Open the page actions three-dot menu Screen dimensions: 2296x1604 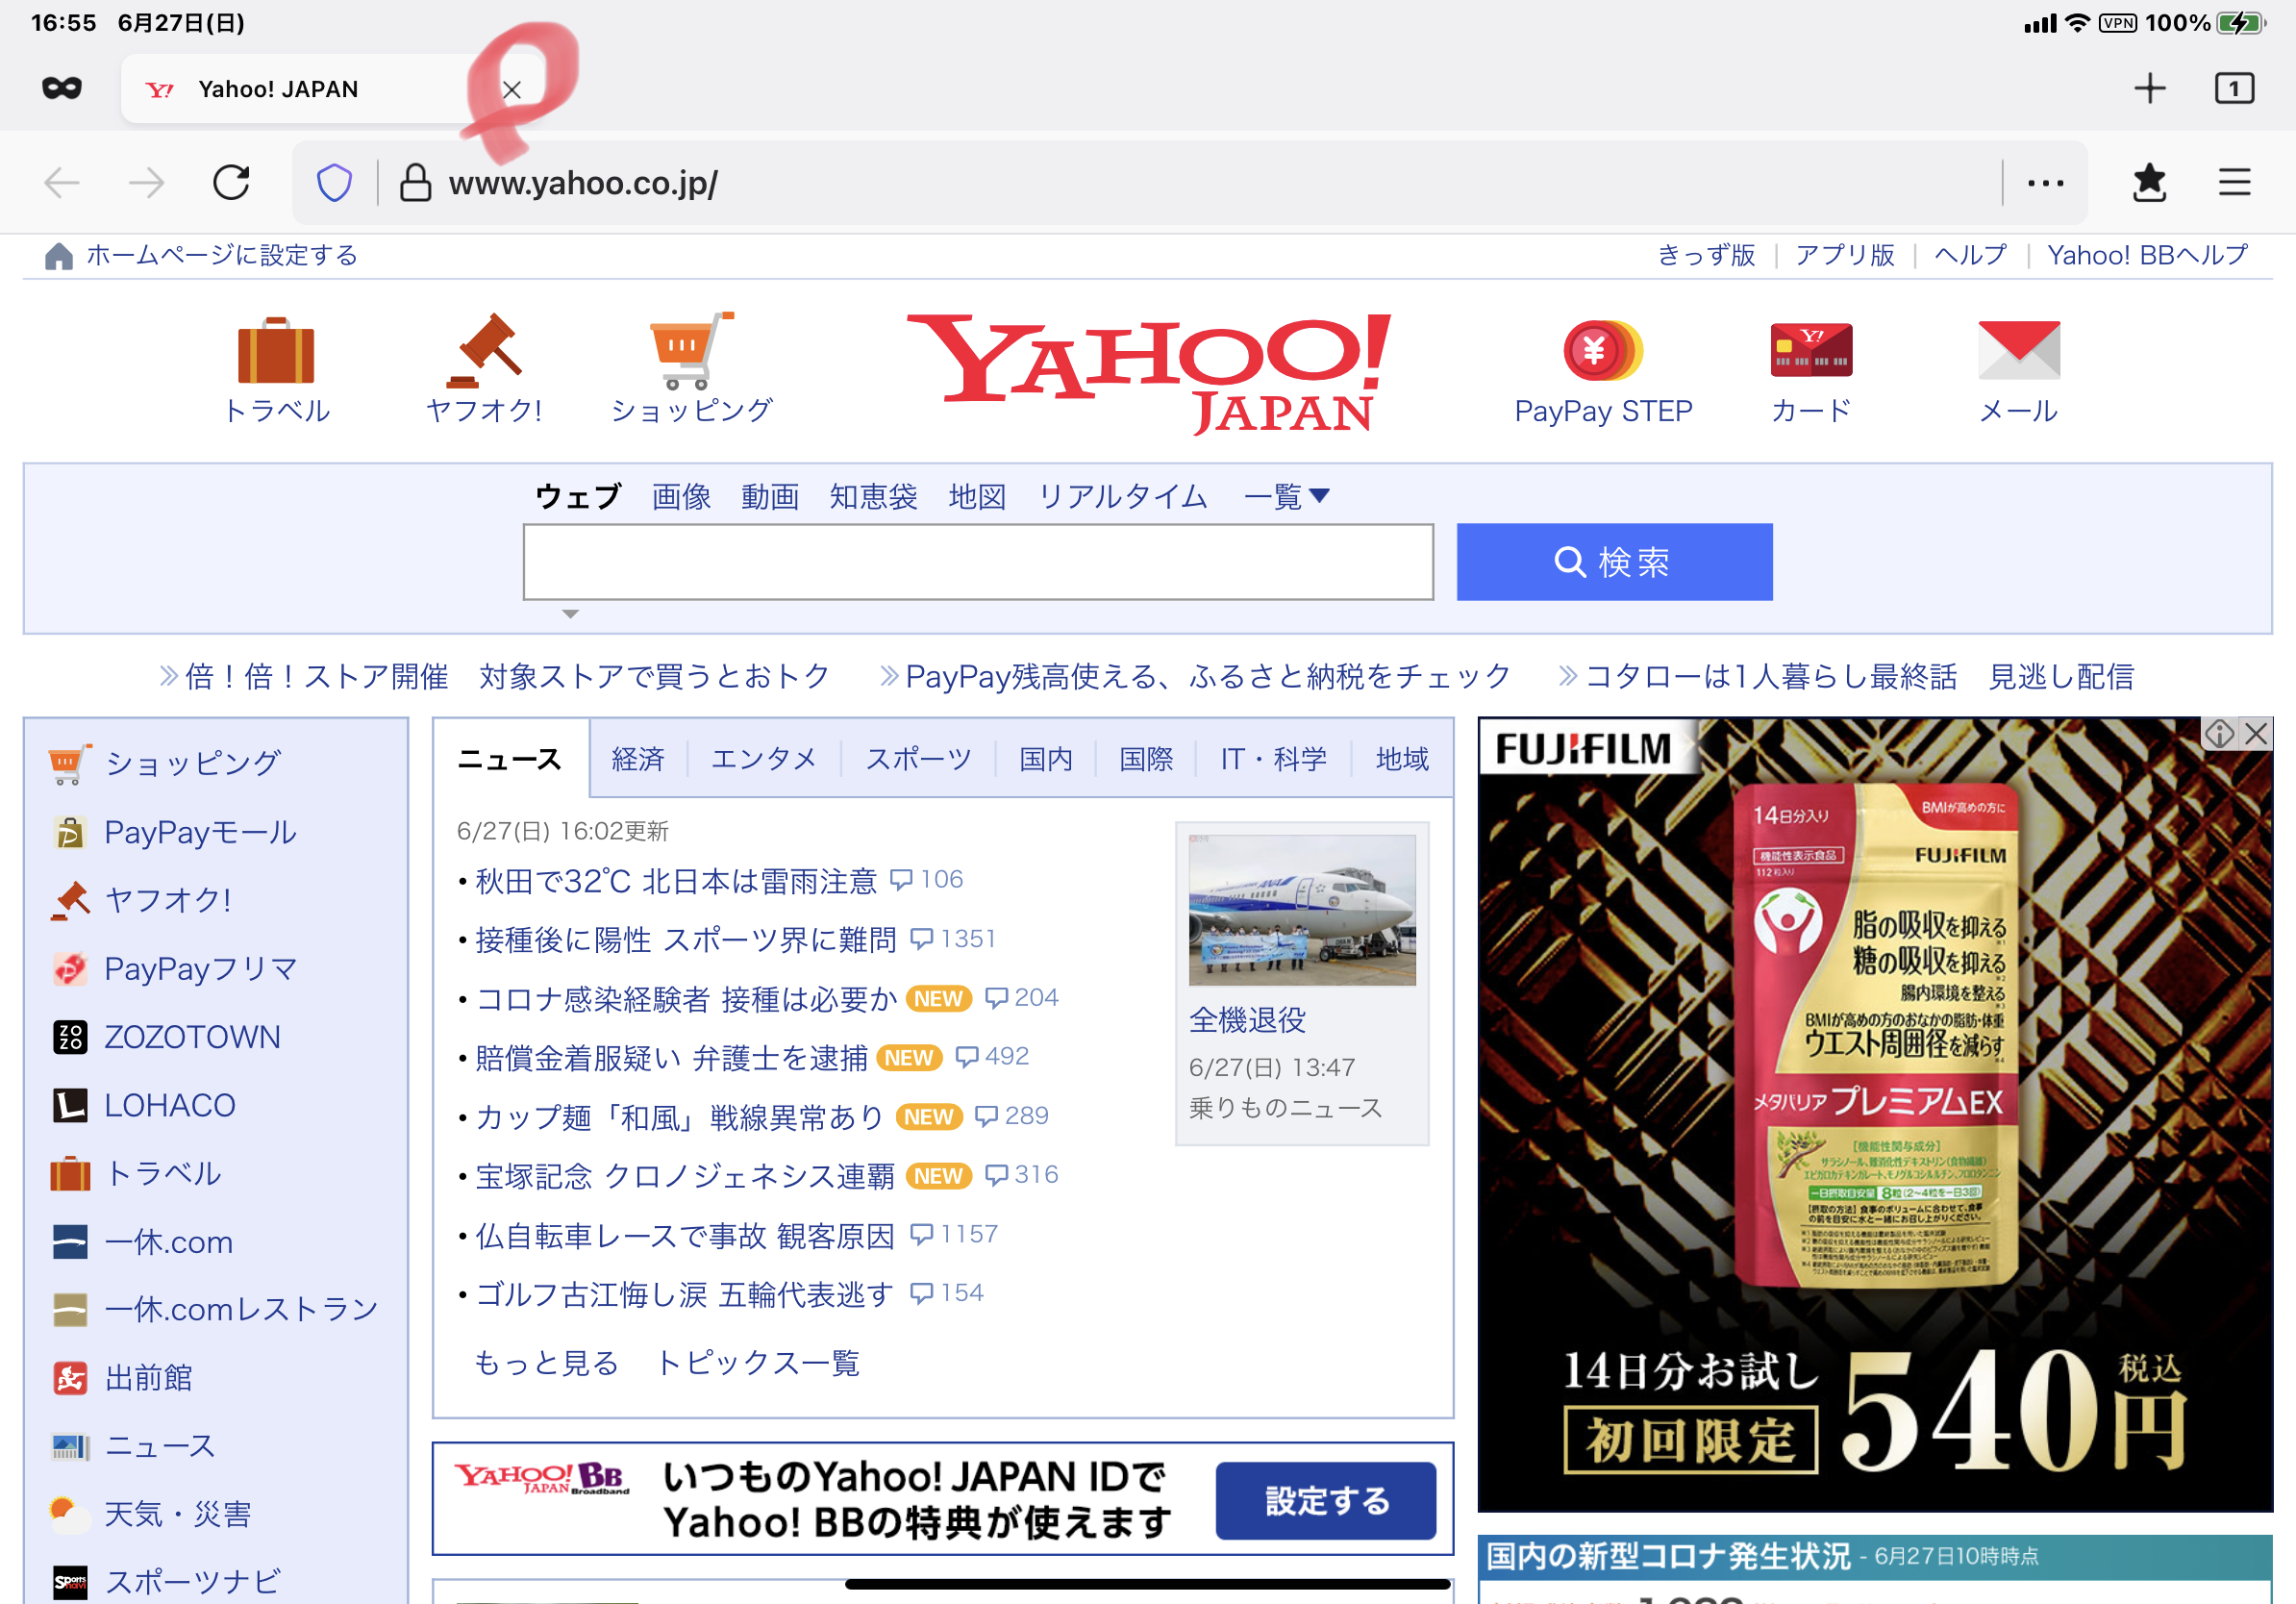click(2045, 183)
